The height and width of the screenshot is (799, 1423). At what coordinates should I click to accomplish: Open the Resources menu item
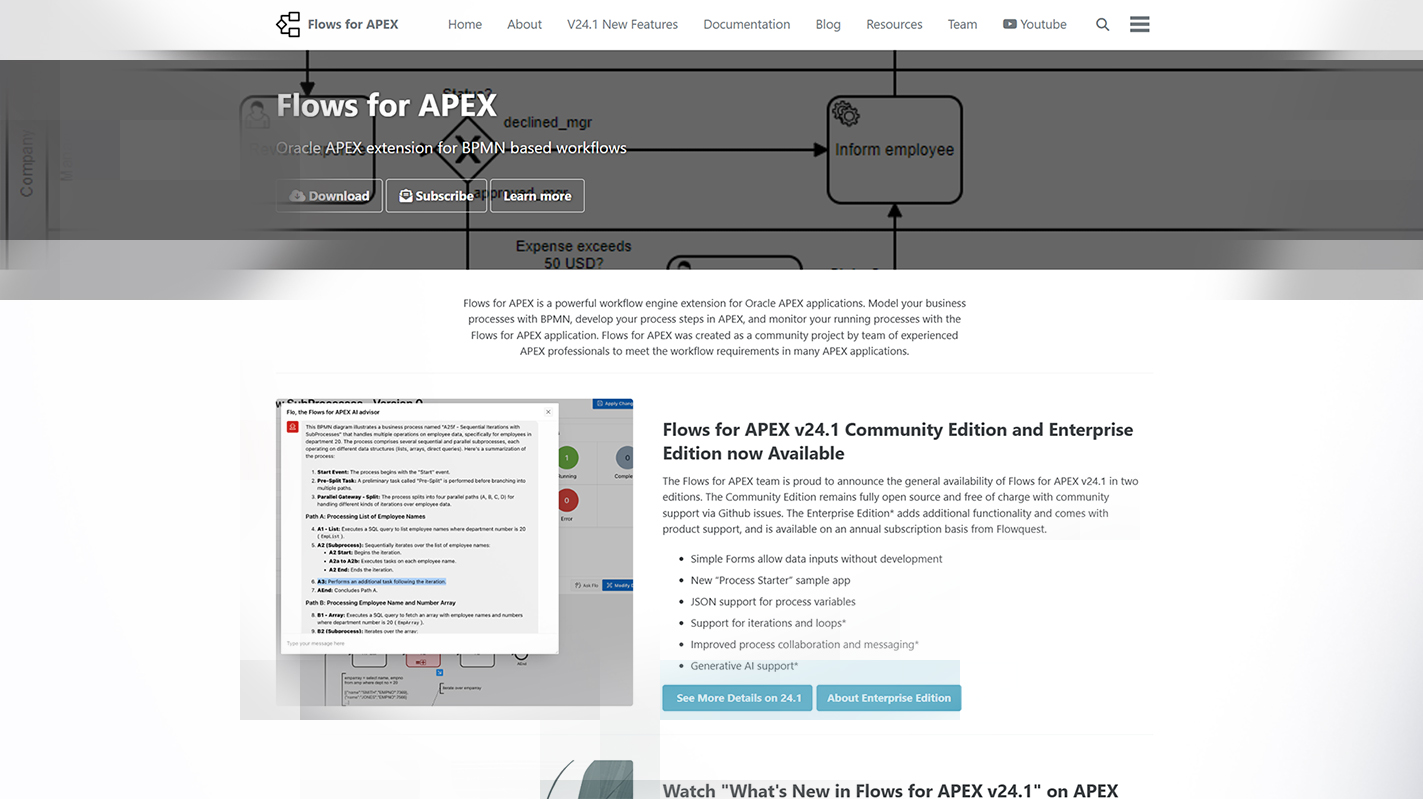894,25
